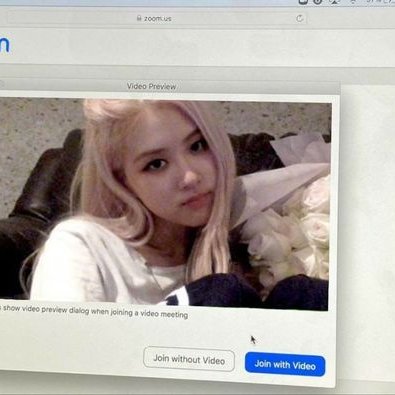This screenshot has height=395, width=395.
Task: Toggle the show video preview dialog option
Action: pyautogui.click(x=94, y=311)
